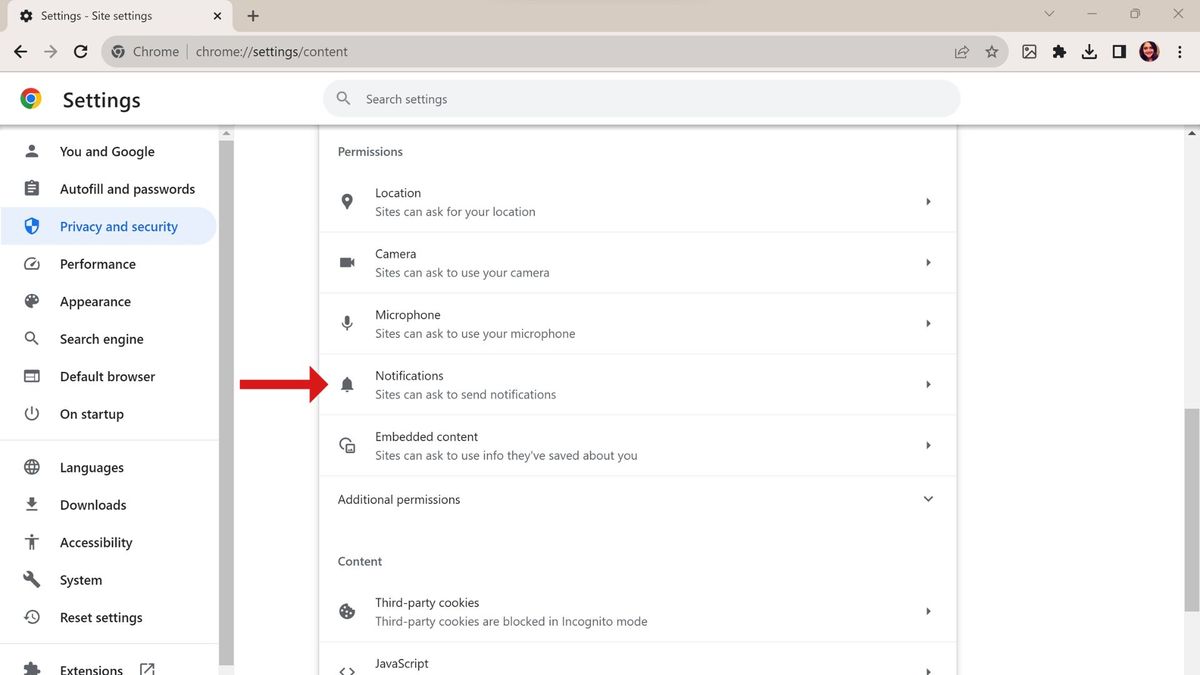Image resolution: width=1200 pixels, height=675 pixels.
Task: Click inside the Search settings field
Action: pyautogui.click(x=640, y=98)
